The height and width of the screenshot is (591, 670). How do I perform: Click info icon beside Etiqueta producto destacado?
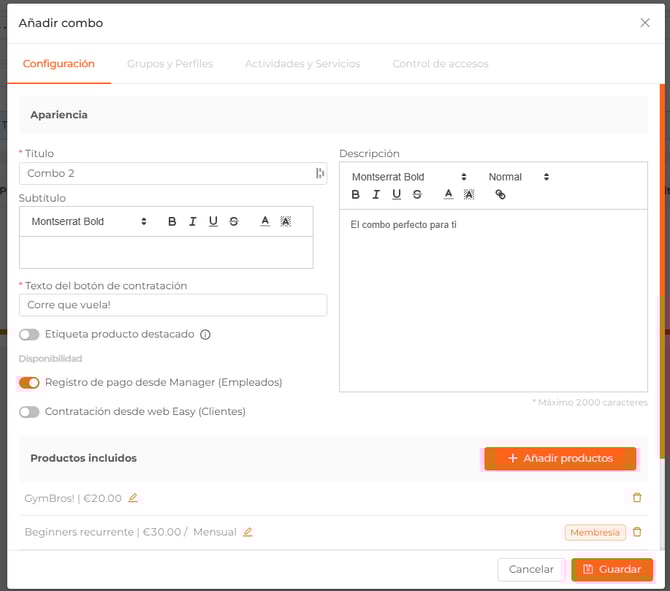(x=205, y=335)
